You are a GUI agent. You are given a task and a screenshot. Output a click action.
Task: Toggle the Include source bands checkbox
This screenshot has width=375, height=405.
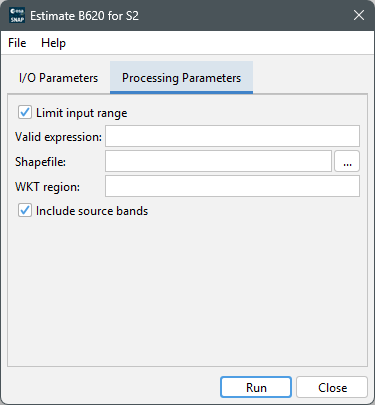click(x=25, y=210)
